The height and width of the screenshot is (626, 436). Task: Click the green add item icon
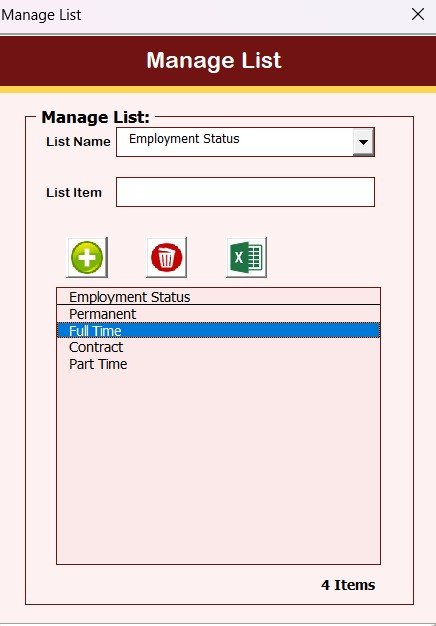click(x=87, y=258)
